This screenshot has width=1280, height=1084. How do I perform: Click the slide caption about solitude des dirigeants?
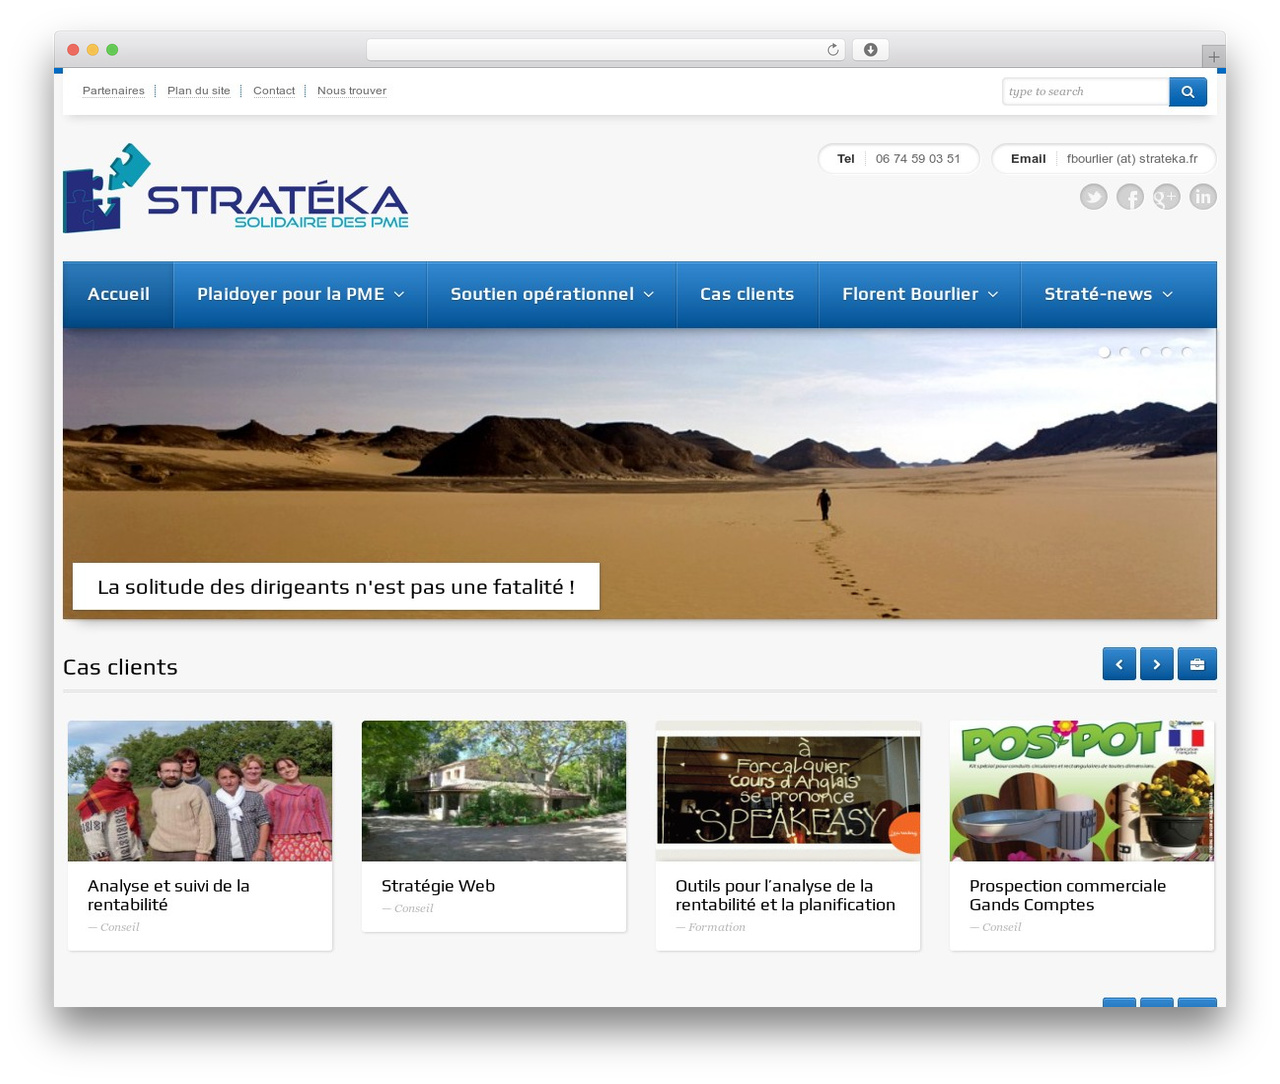point(336,587)
